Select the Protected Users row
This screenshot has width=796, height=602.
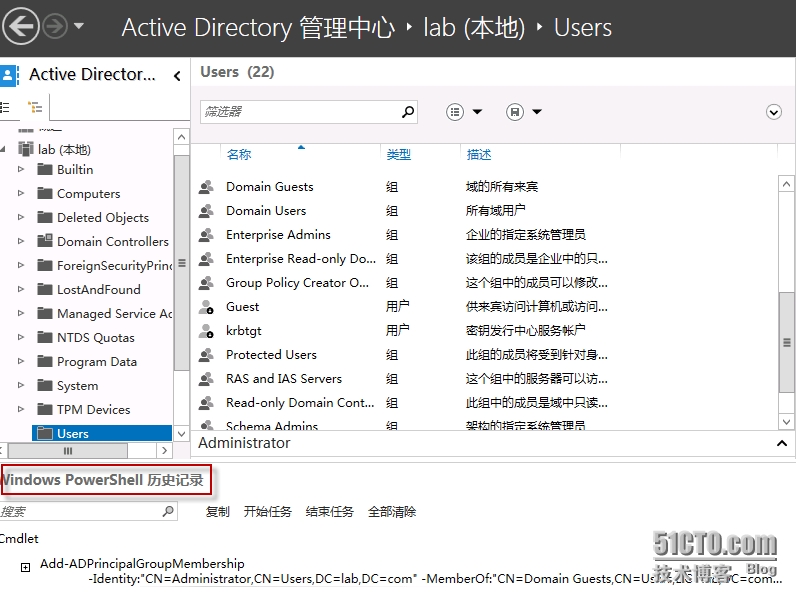pyautogui.click(x=483, y=355)
